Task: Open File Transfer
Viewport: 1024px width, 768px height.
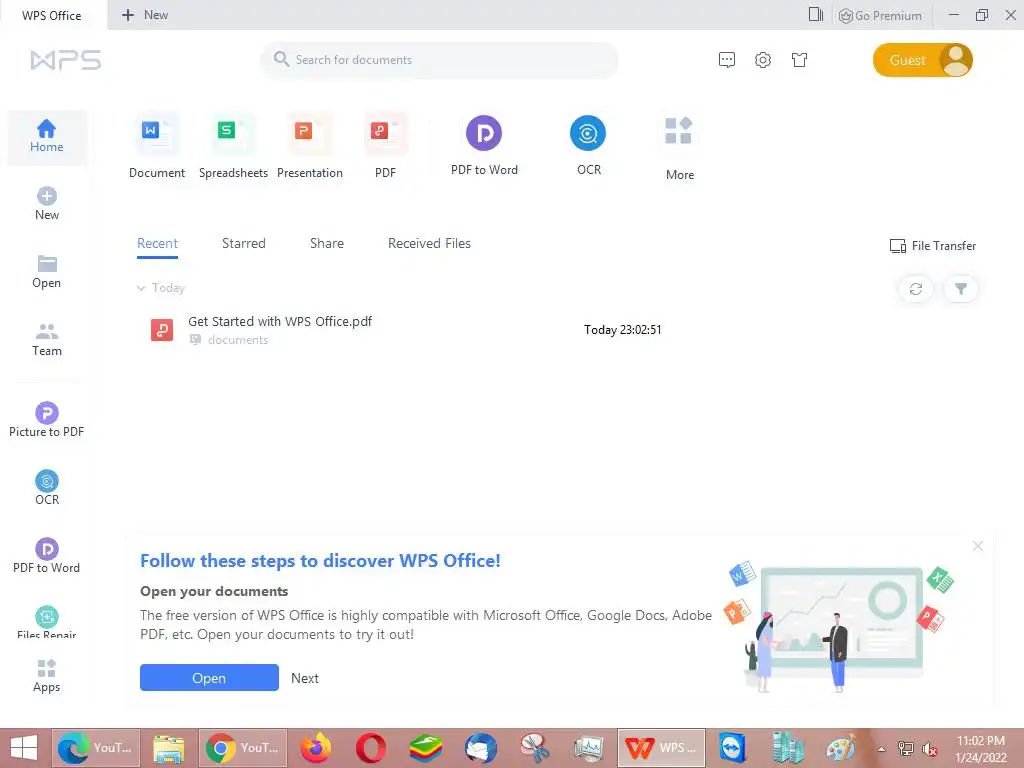Action: tap(933, 246)
